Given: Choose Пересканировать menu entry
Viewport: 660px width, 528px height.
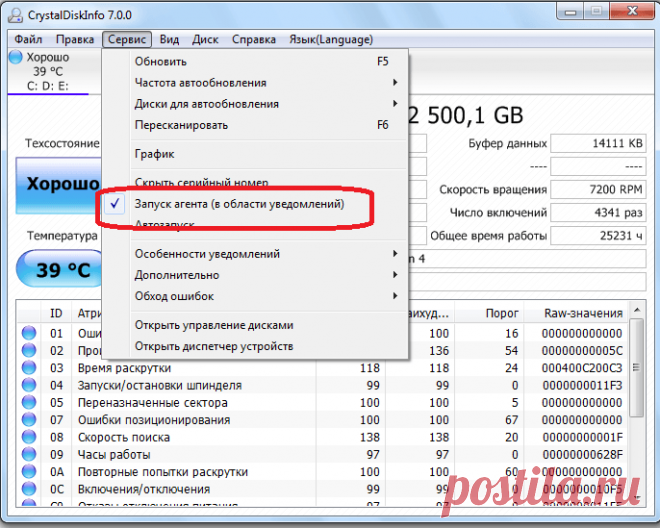Looking at the screenshot, I should coord(255,125).
